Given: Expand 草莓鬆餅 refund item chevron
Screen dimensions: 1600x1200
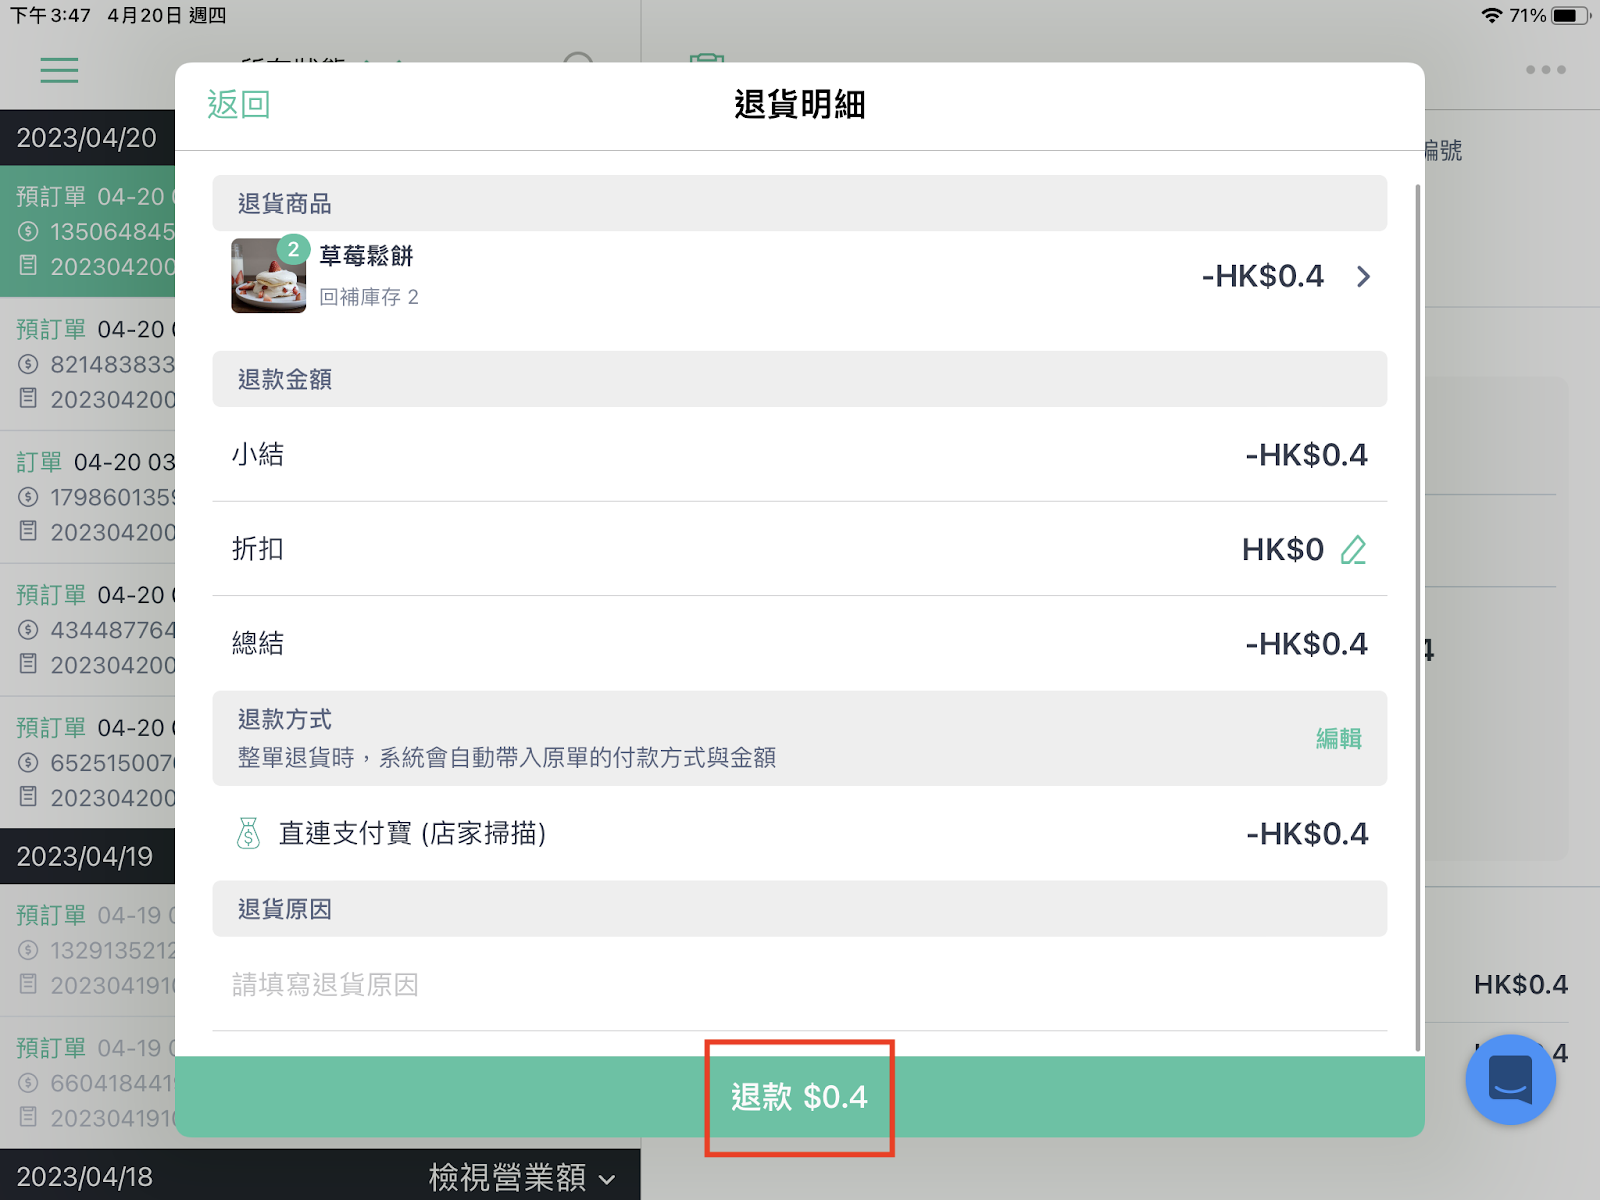Looking at the screenshot, I should point(1363,276).
